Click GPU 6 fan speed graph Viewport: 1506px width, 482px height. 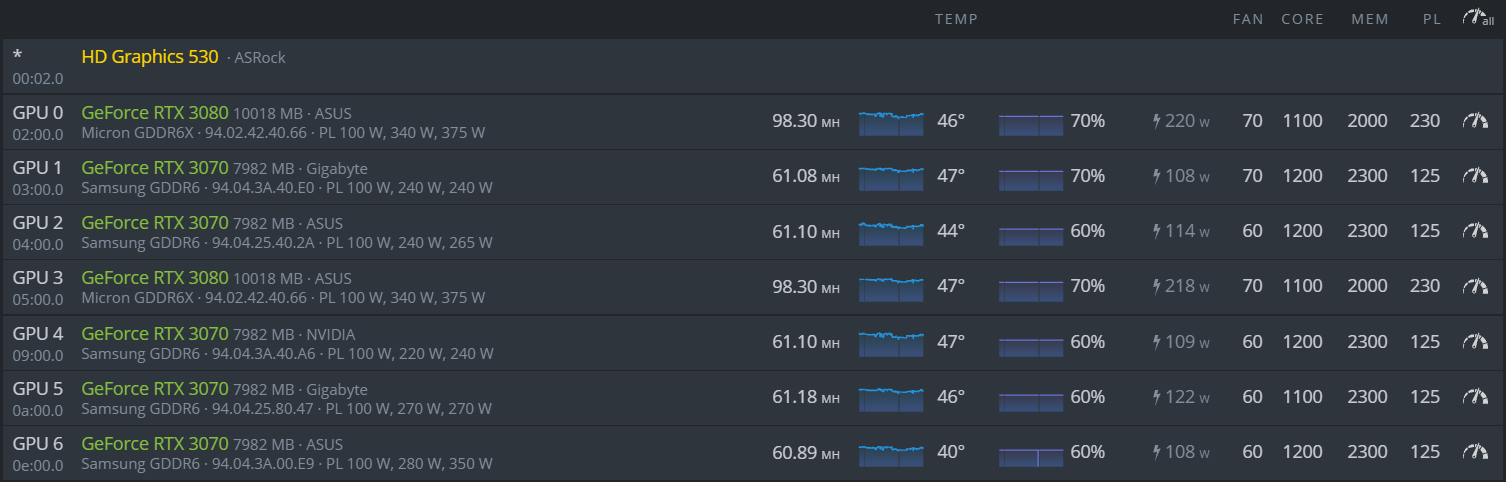(x=1031, y=454)
